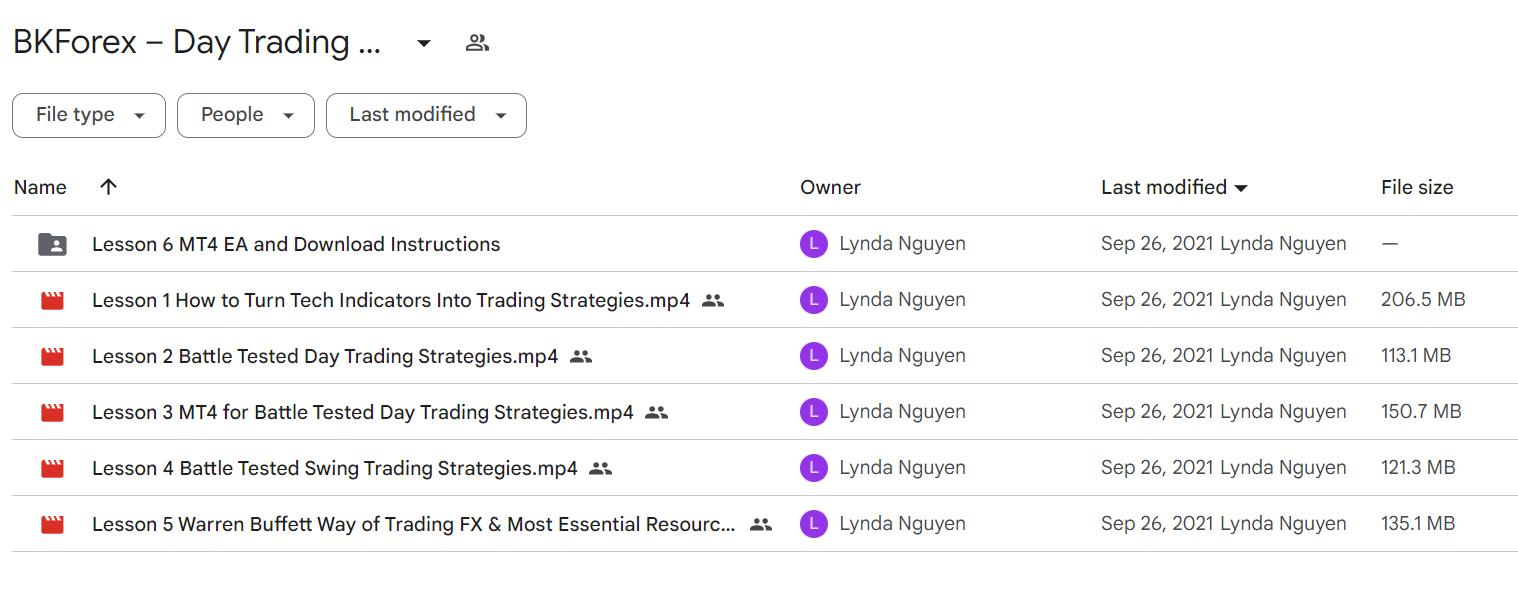Viewport: 1518px width, 605px height.
Task: Open Lesson 4 Battle Tested Swing Trading Strategies.mp4
Action: click(335, 468)
